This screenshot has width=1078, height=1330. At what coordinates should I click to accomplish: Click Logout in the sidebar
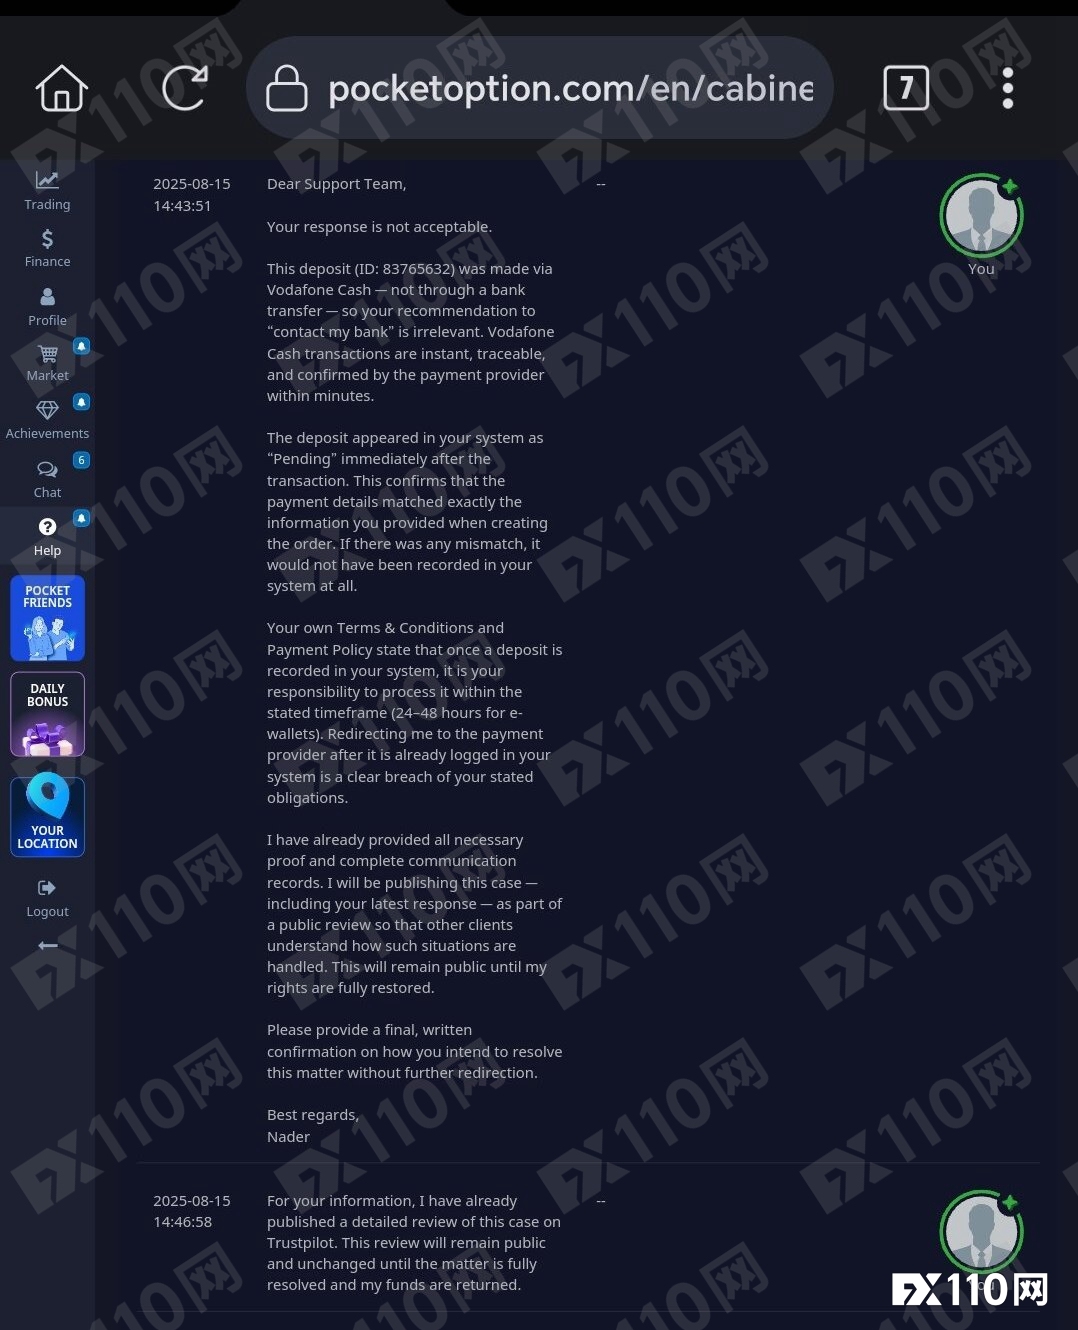pos(47,899)
